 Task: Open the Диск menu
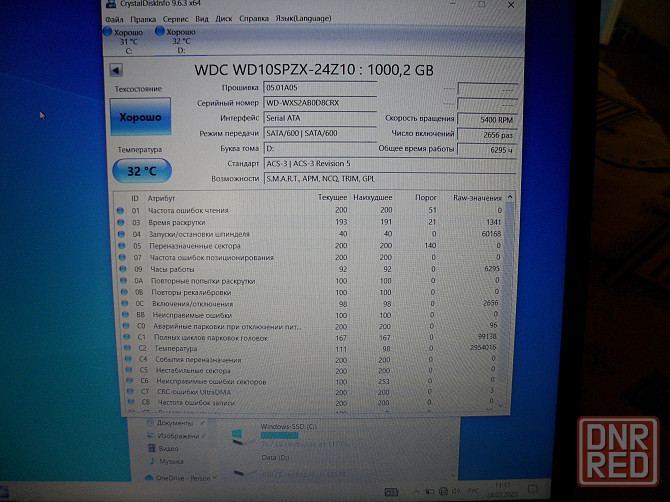224,19
